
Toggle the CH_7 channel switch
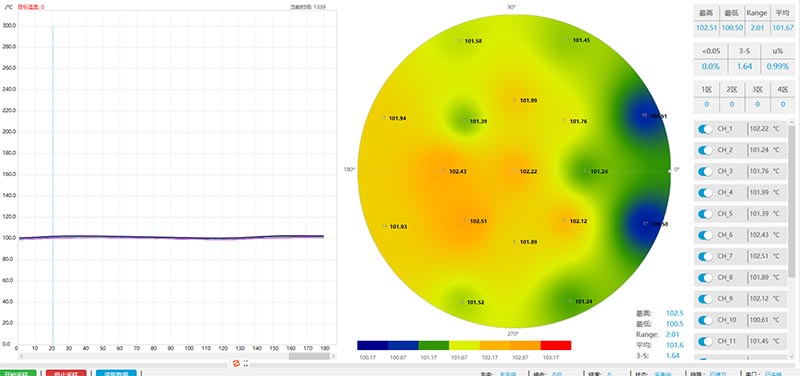click(x=705, y=256)
